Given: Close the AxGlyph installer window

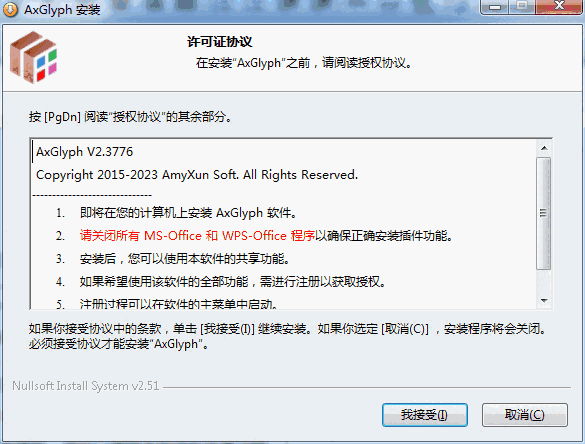Looking at the screenshot, I should [x=559, y=6].
